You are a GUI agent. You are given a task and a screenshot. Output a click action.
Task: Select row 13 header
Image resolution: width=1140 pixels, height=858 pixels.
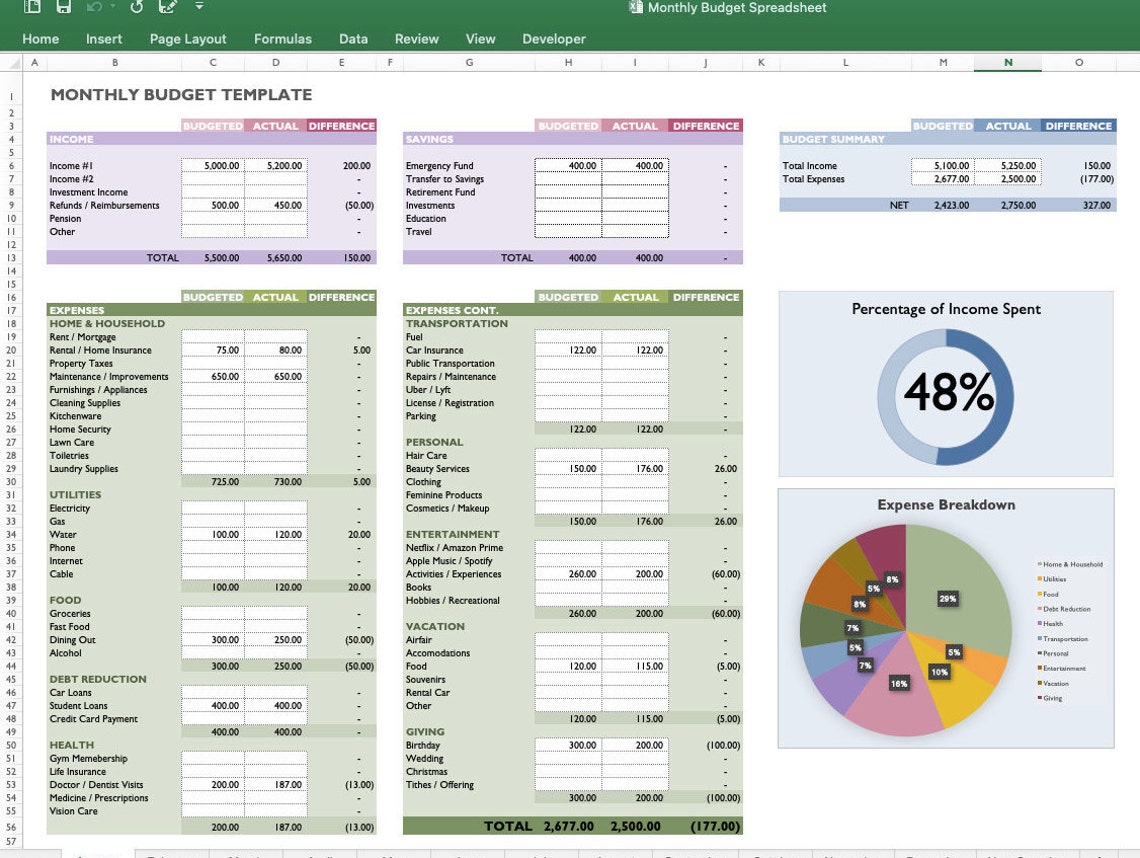coord(11,258)
